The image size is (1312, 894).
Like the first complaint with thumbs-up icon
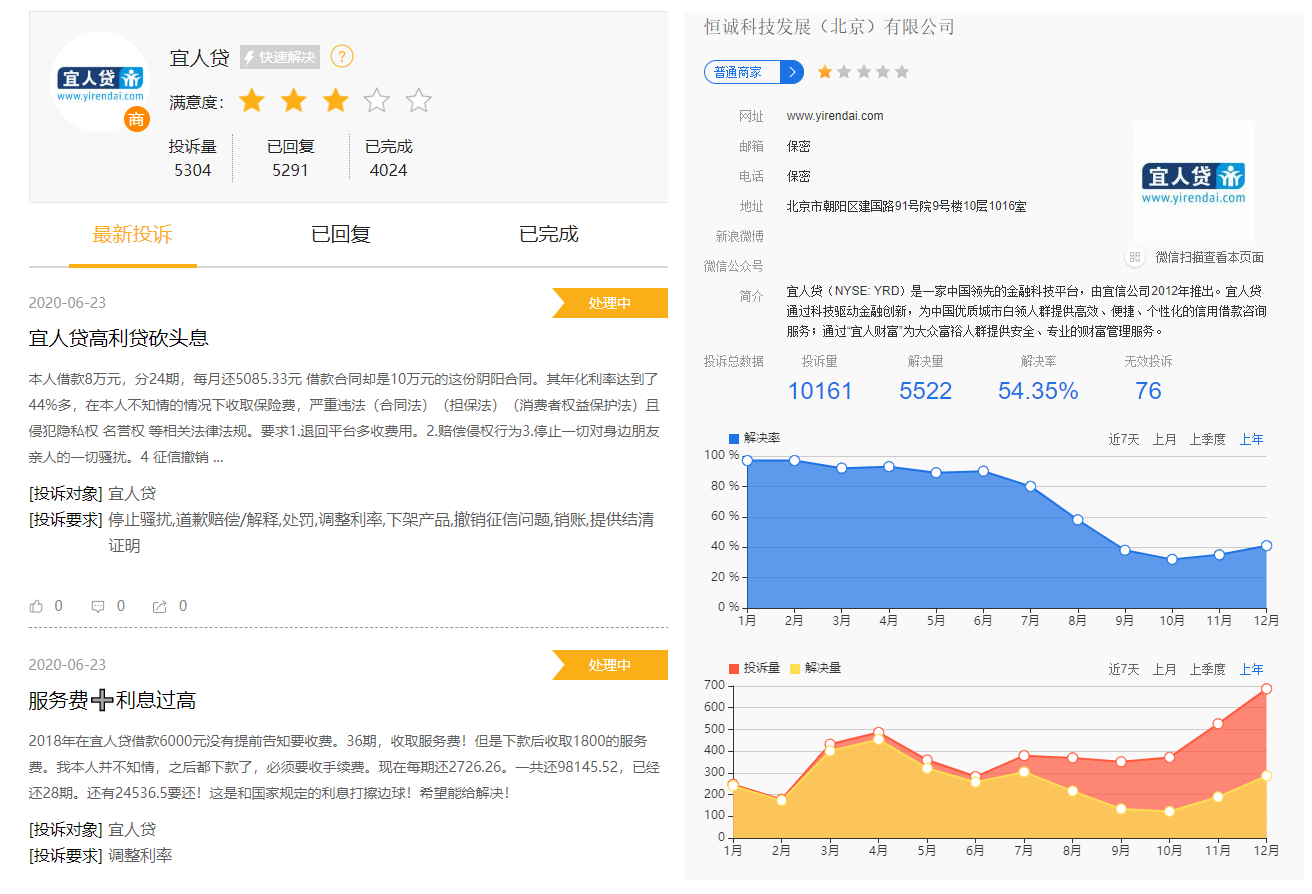point(37,606)
